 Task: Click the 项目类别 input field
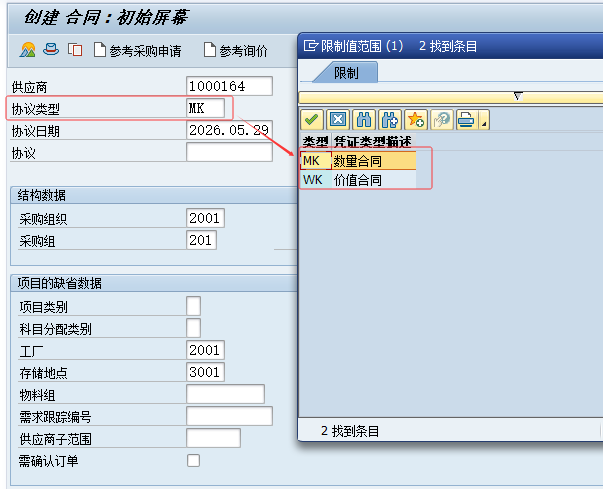point(193,306)
